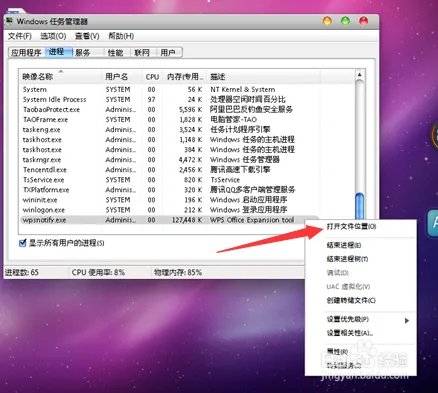Click the 进程数: 65 status entry

point(22,272)
